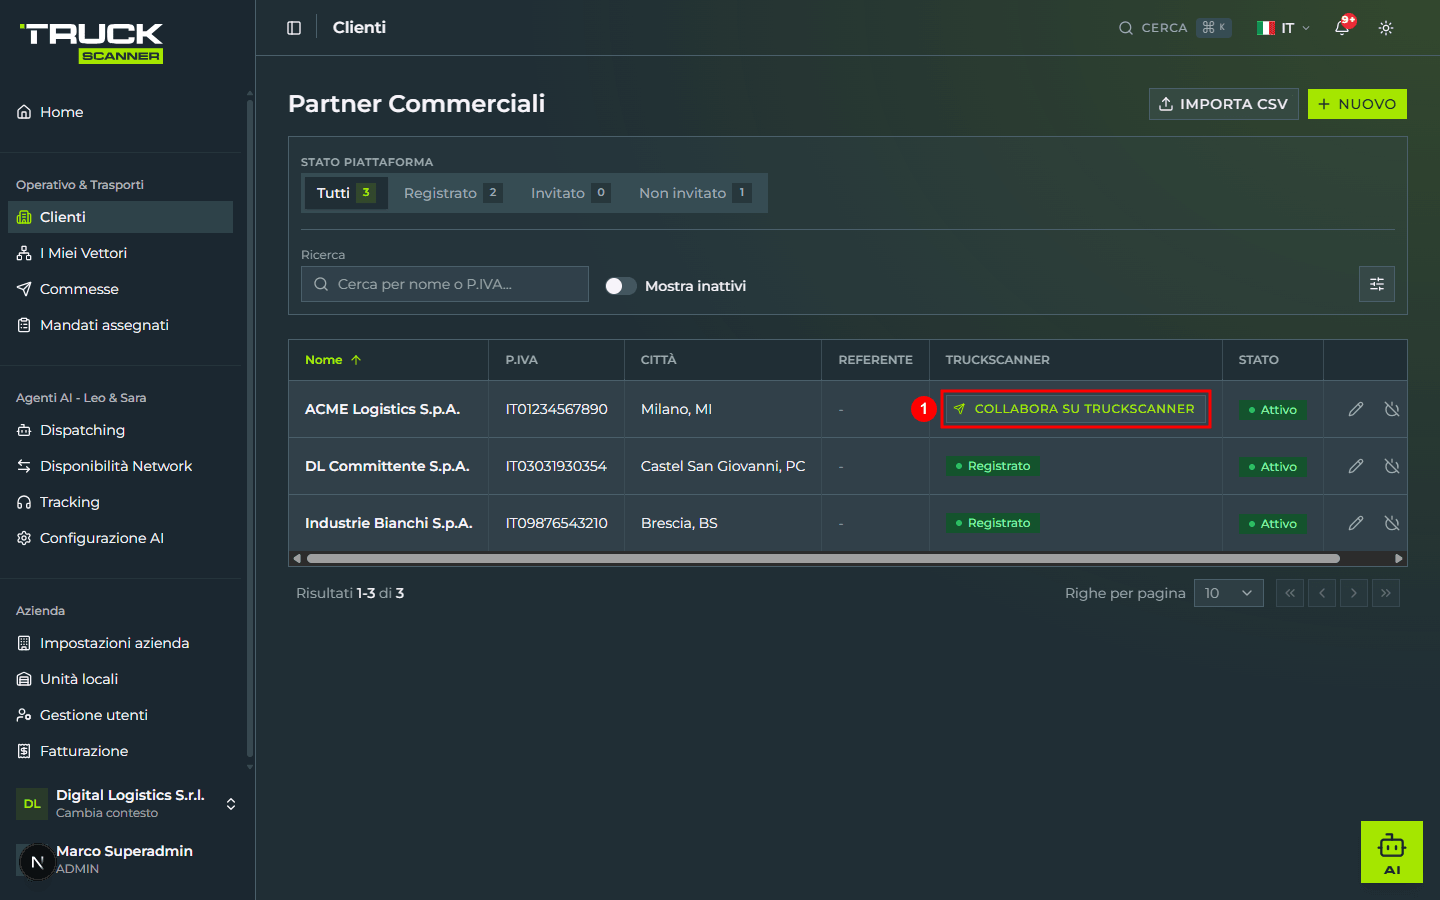Go to last page of results

[x=1386, y=593]
